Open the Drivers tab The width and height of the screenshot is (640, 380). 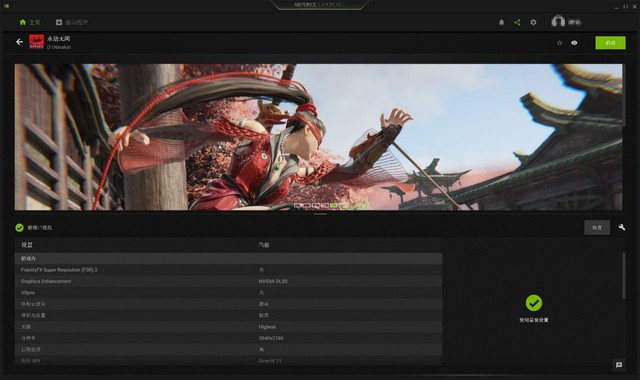(72, 22)
